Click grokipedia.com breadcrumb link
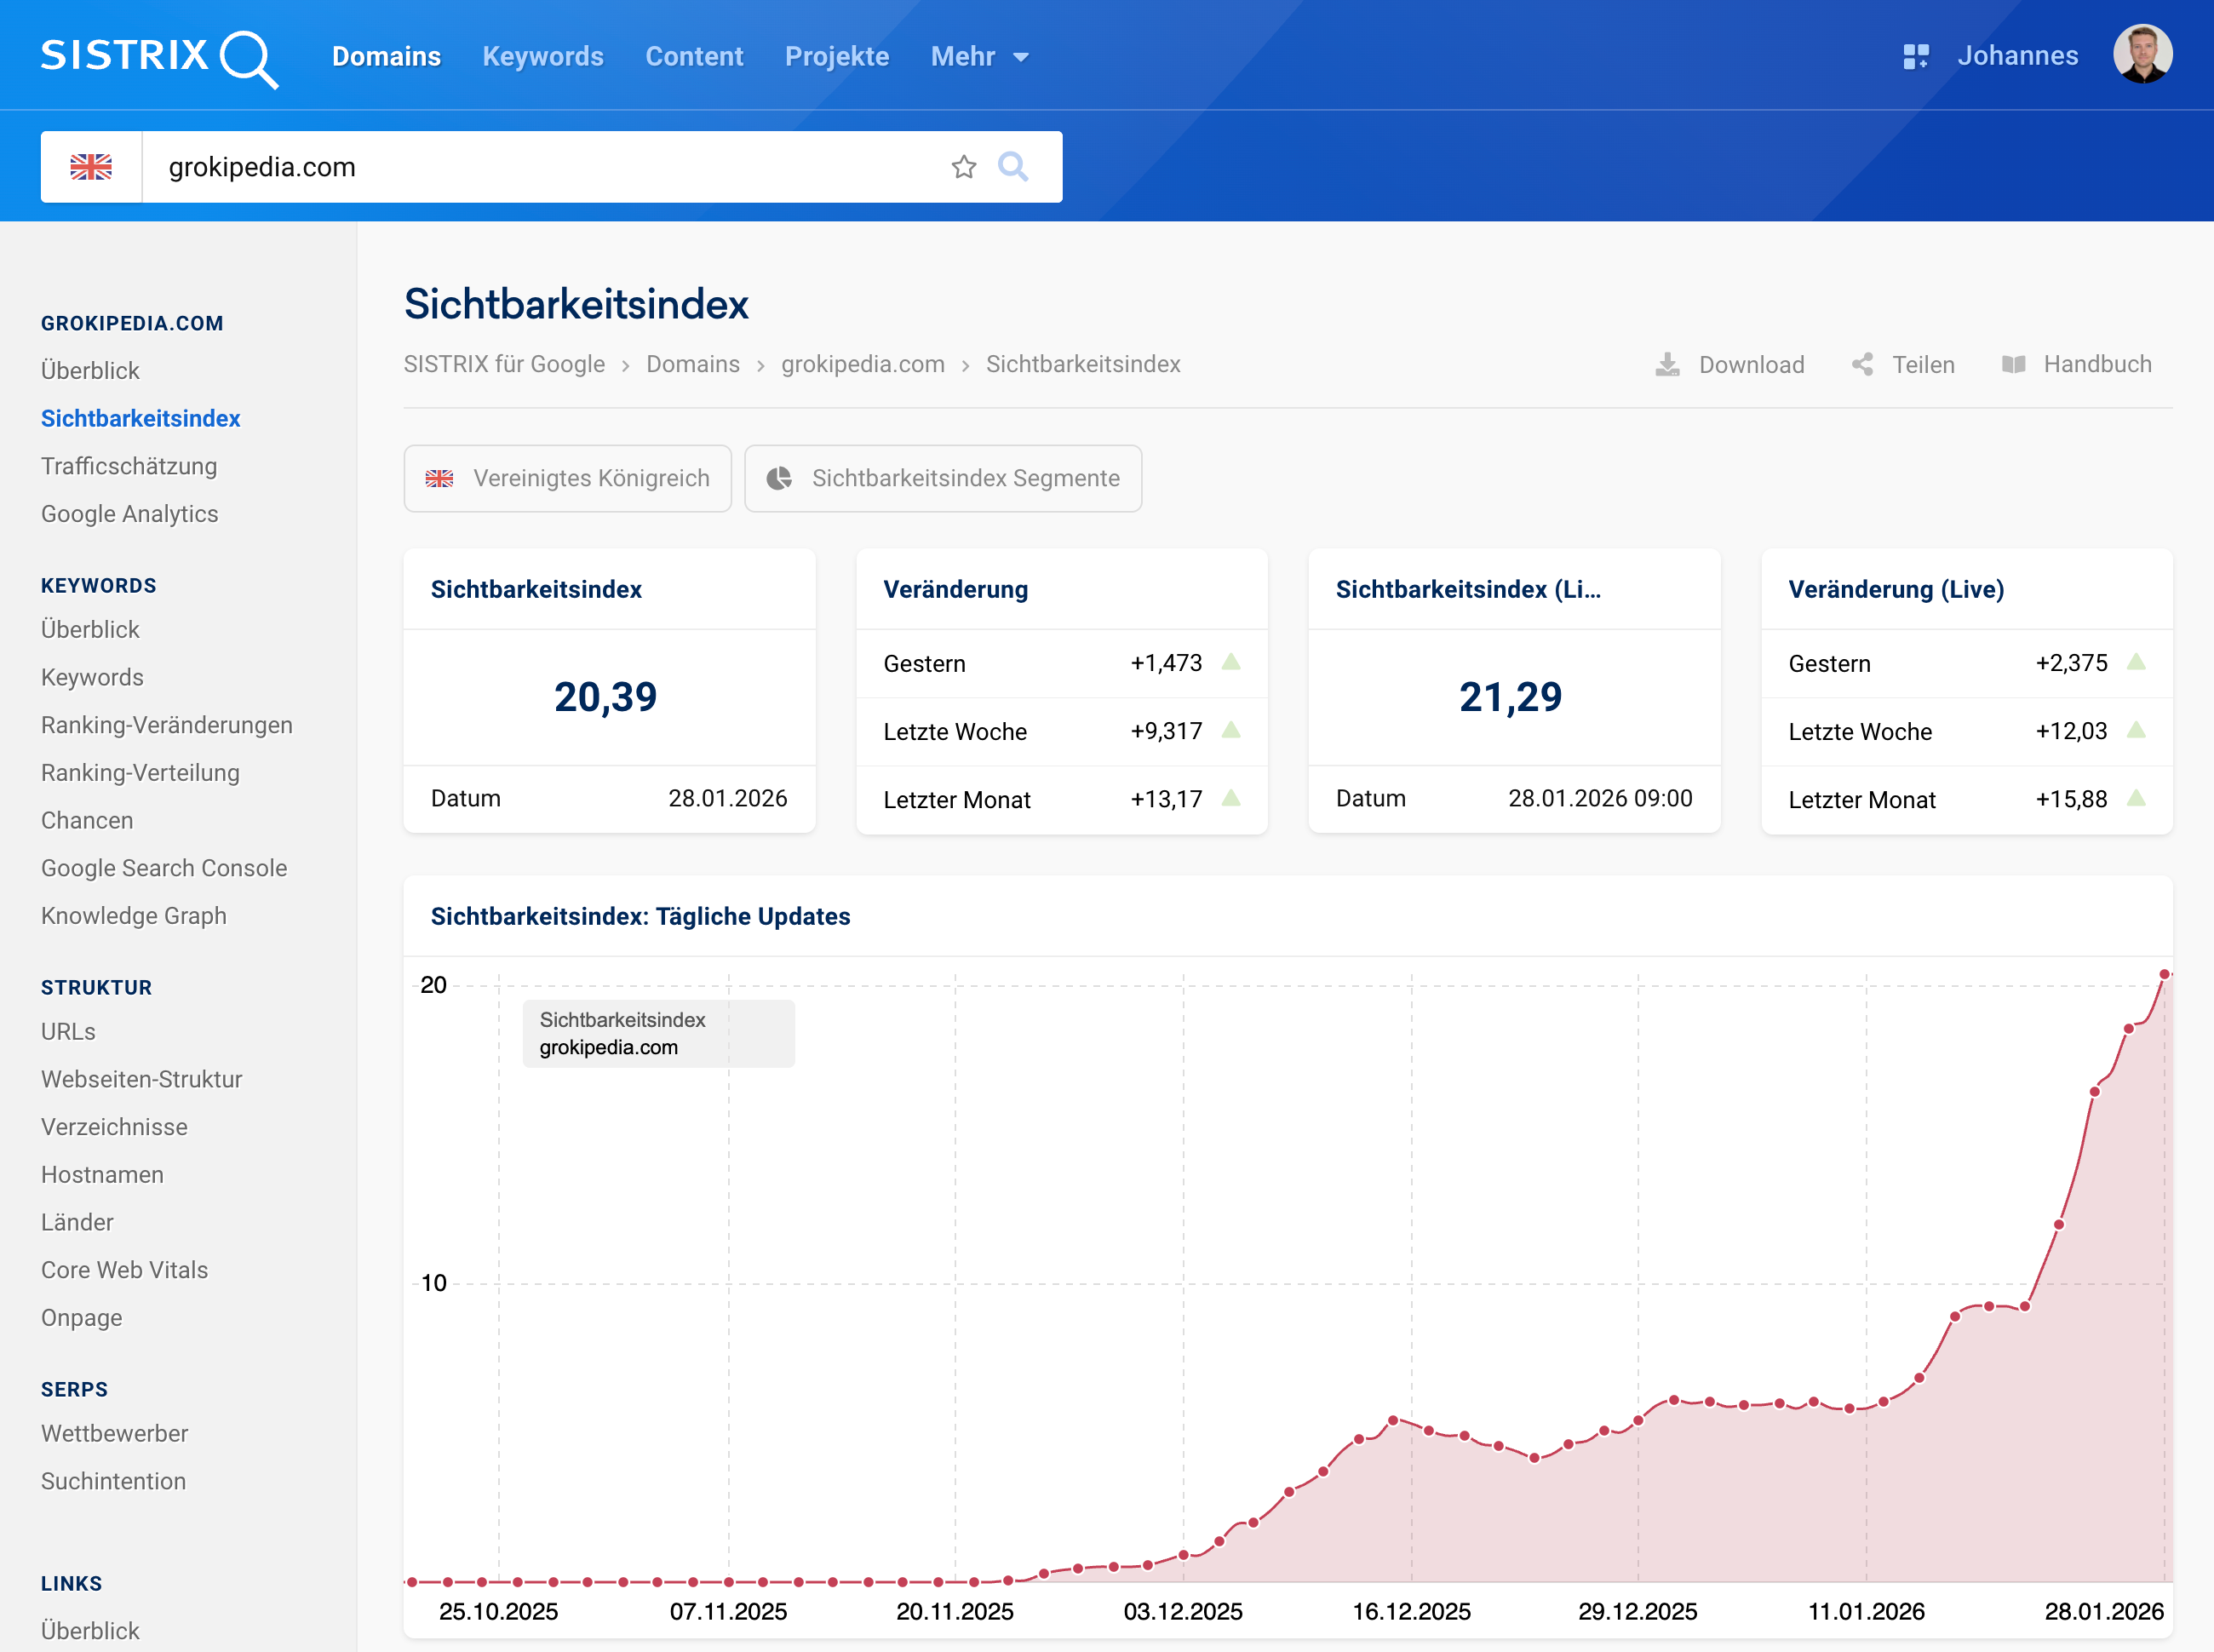This screenshot has width=2214, height=1652. (862, 365)
